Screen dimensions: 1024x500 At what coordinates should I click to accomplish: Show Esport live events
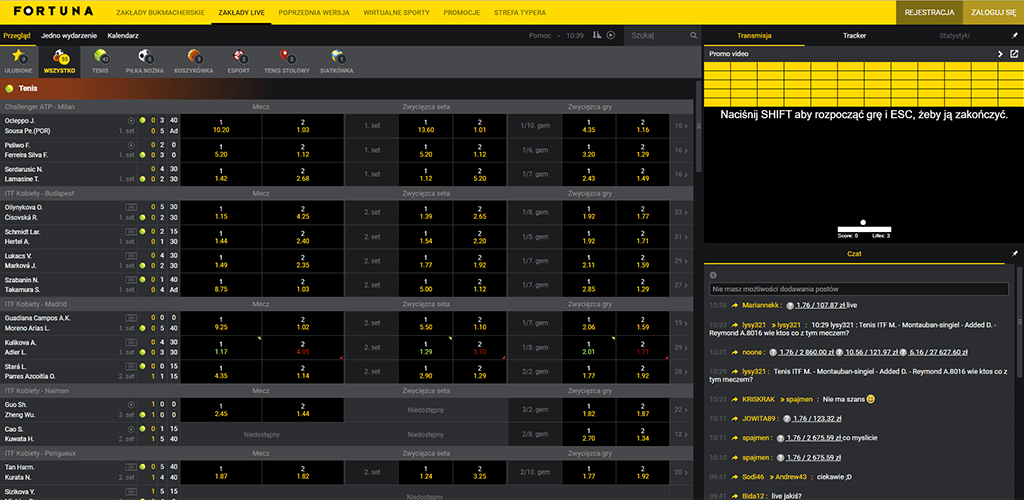click(239, 62)
